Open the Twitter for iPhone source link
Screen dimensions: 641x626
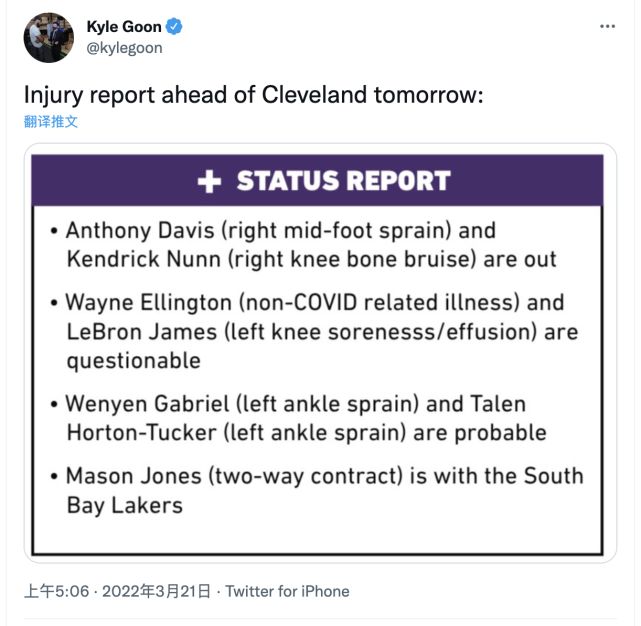288,591
